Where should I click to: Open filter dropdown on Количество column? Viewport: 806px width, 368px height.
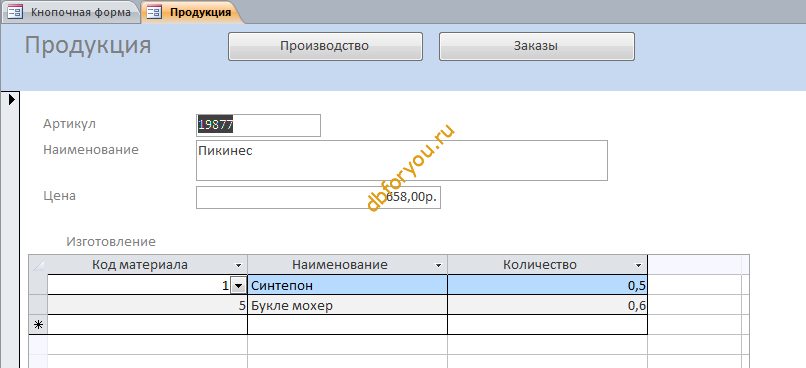[638, 266]
